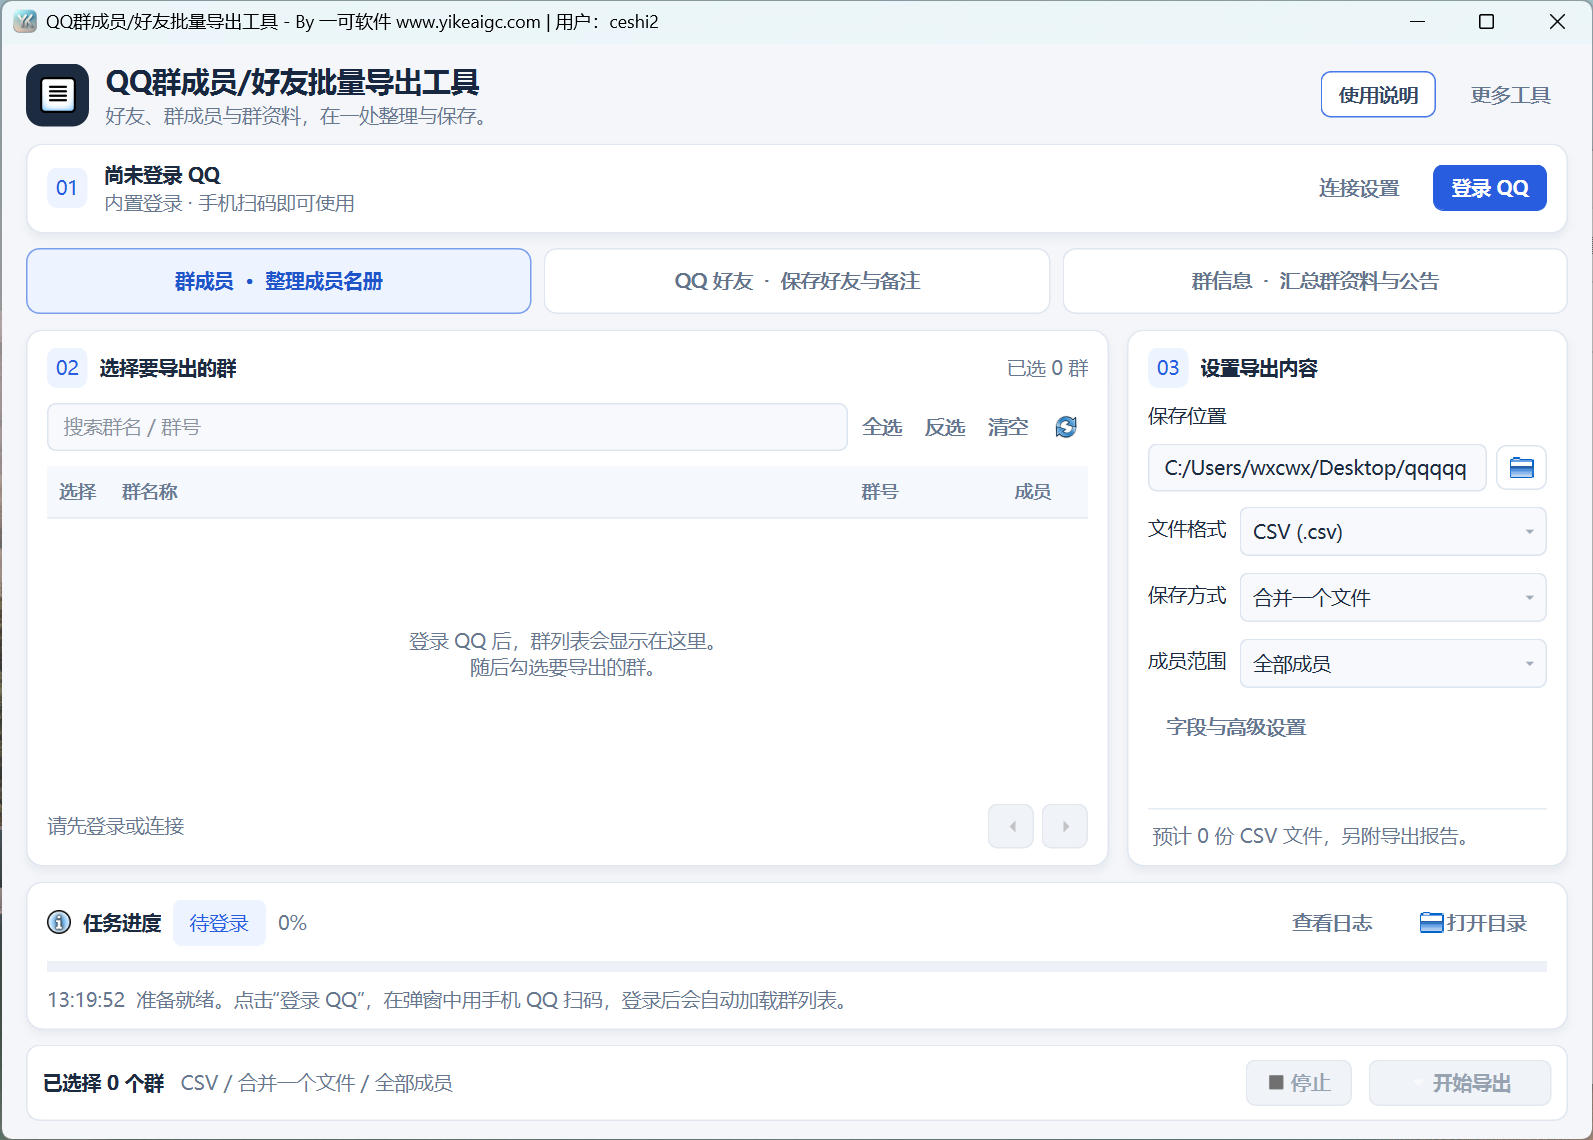Open the 更多工具 more tools link
The image size is (1593, 1140).
(x=1510, y=95)
